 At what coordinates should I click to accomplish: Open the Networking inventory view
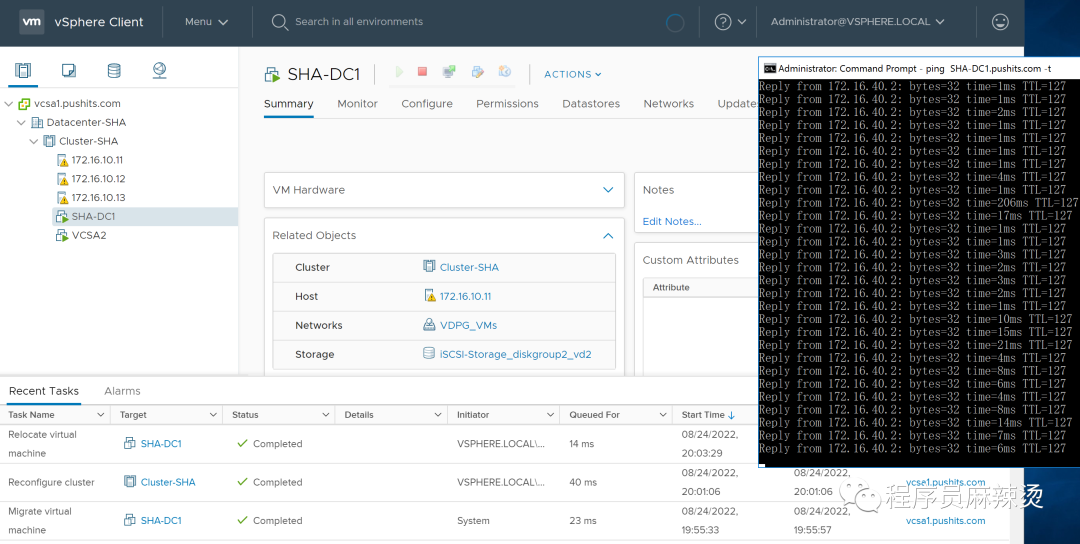pyautogui.click(x=159, y=70)
